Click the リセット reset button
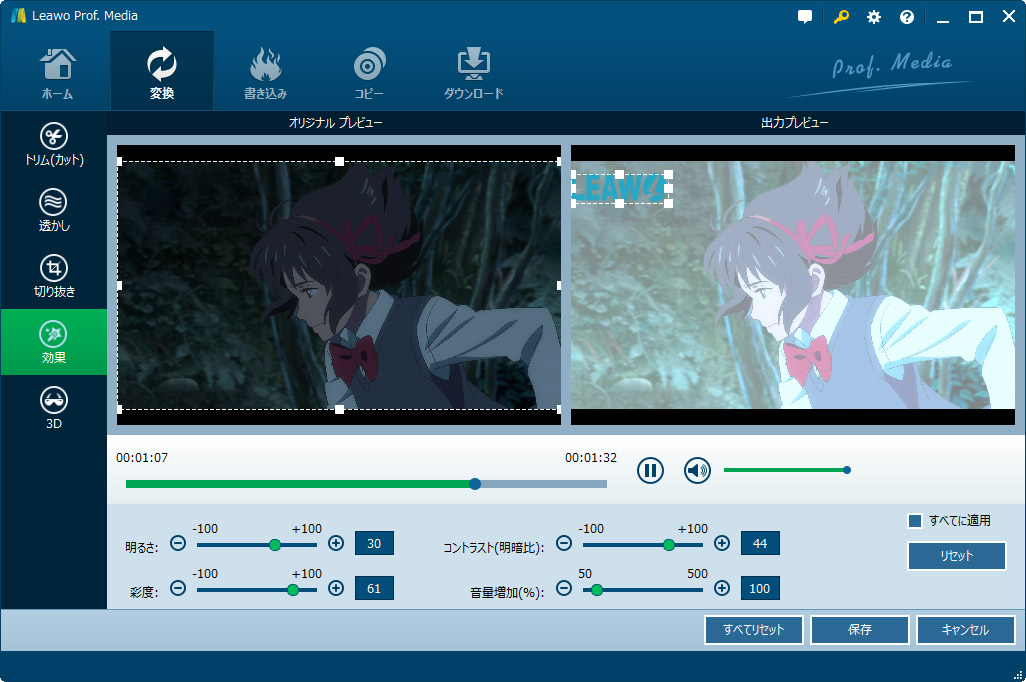The height and width of the screenshot is (682, 1026). 957,556
